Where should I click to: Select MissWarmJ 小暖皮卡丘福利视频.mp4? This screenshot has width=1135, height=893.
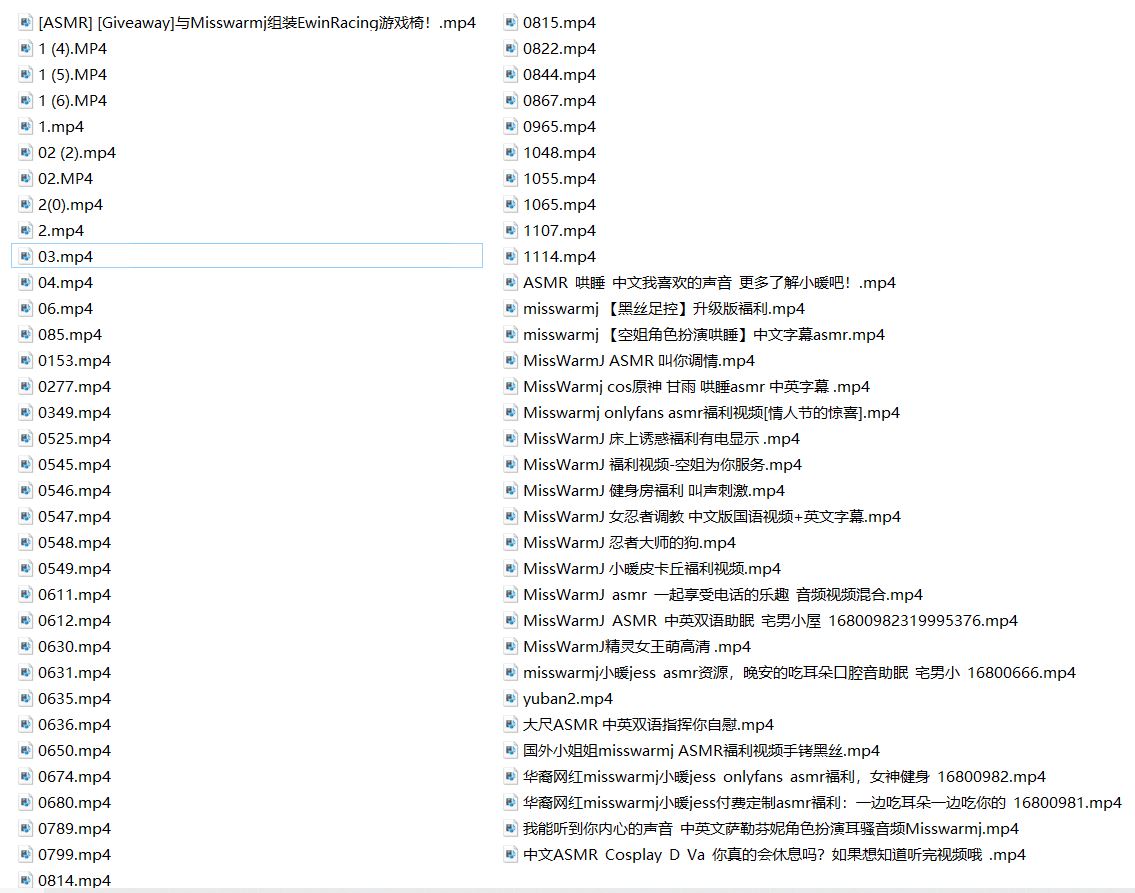[x=652, y=569]
